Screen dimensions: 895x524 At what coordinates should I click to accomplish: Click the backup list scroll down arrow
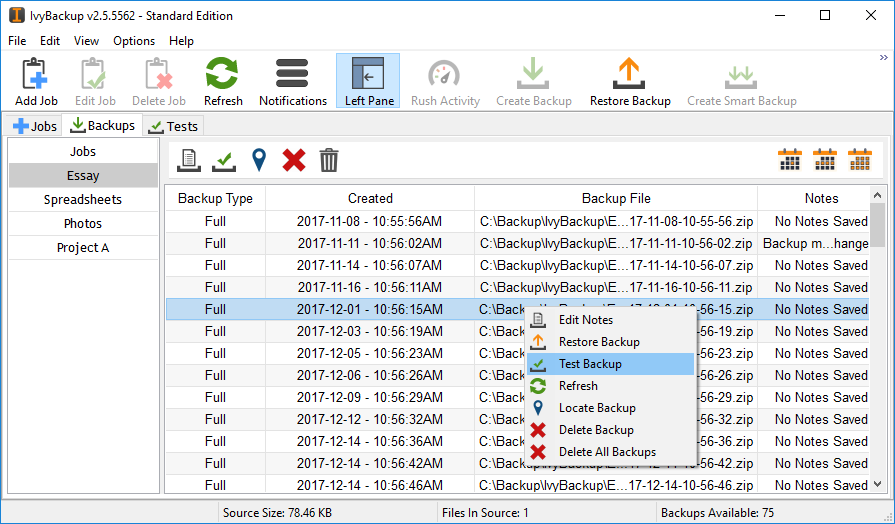pos(878,485)
